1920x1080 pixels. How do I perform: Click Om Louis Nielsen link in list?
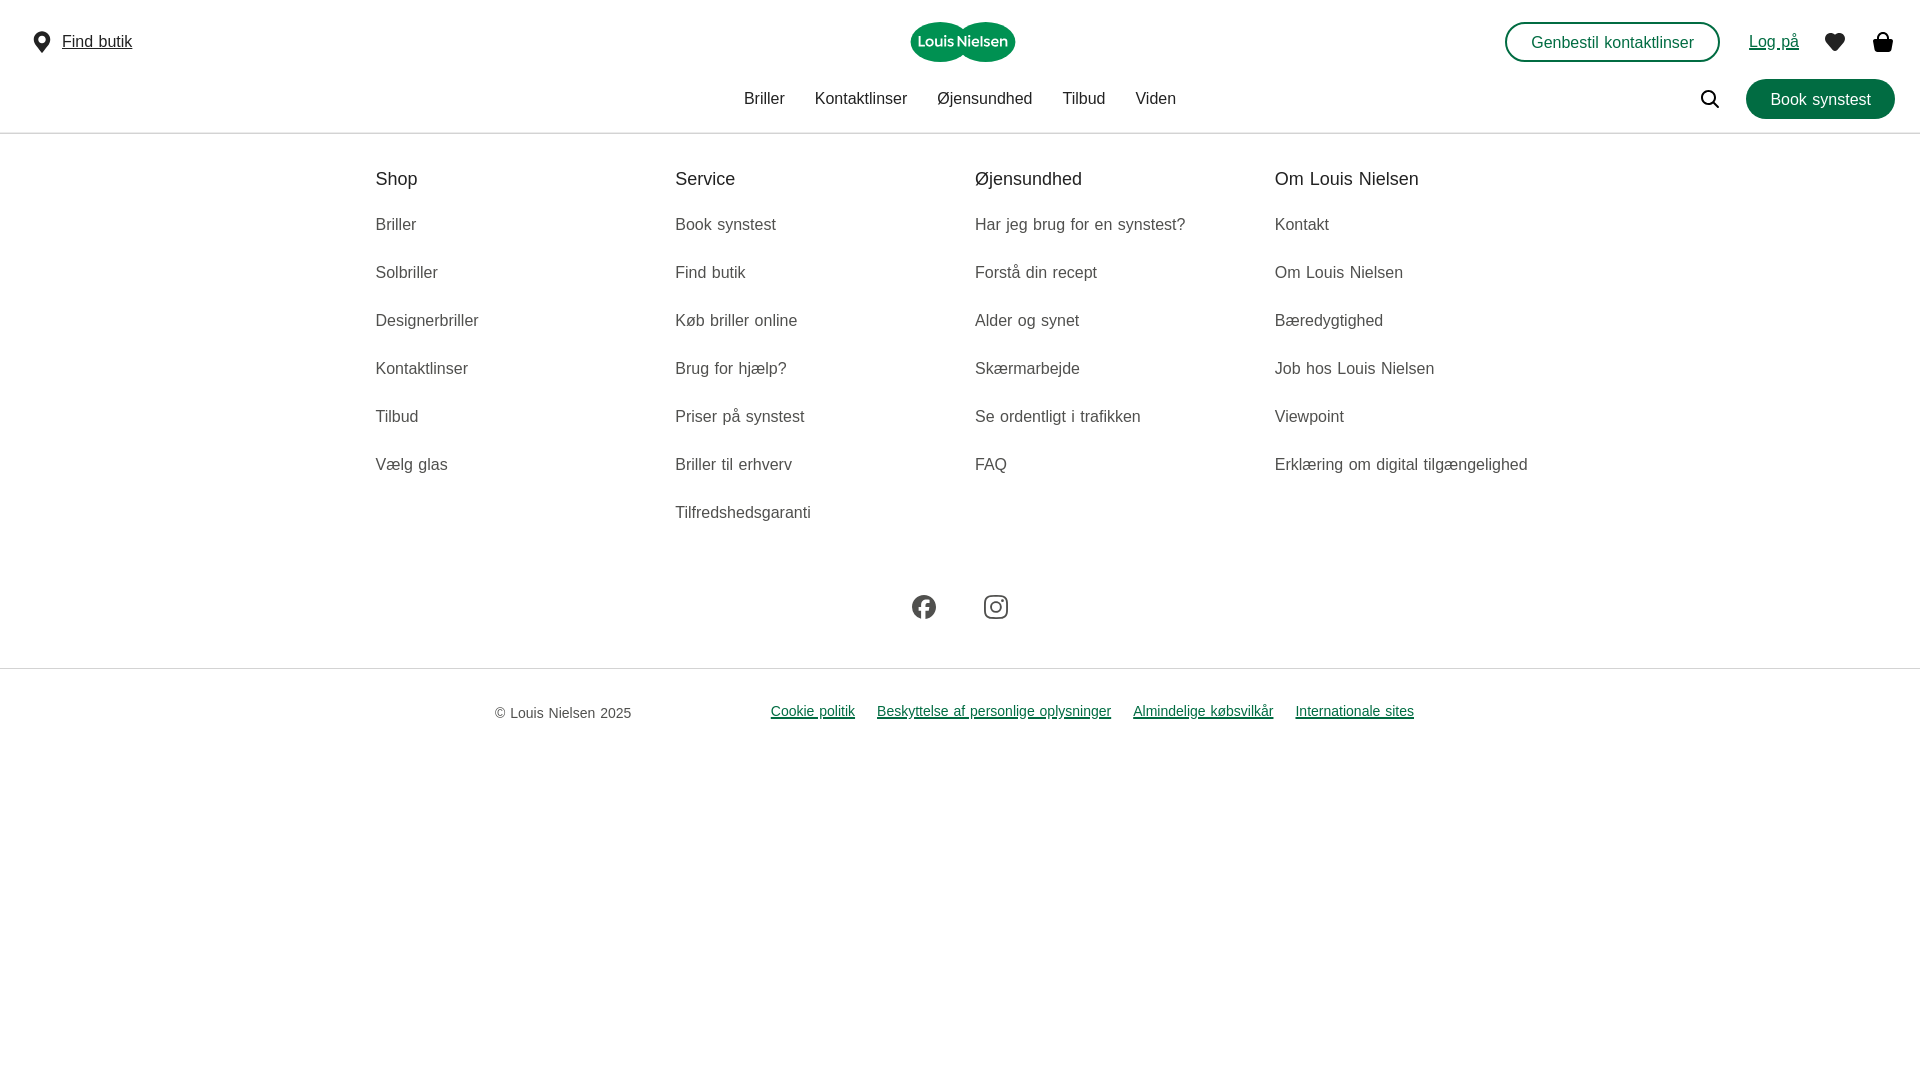pyautogui.click(x=1338, y=273)
